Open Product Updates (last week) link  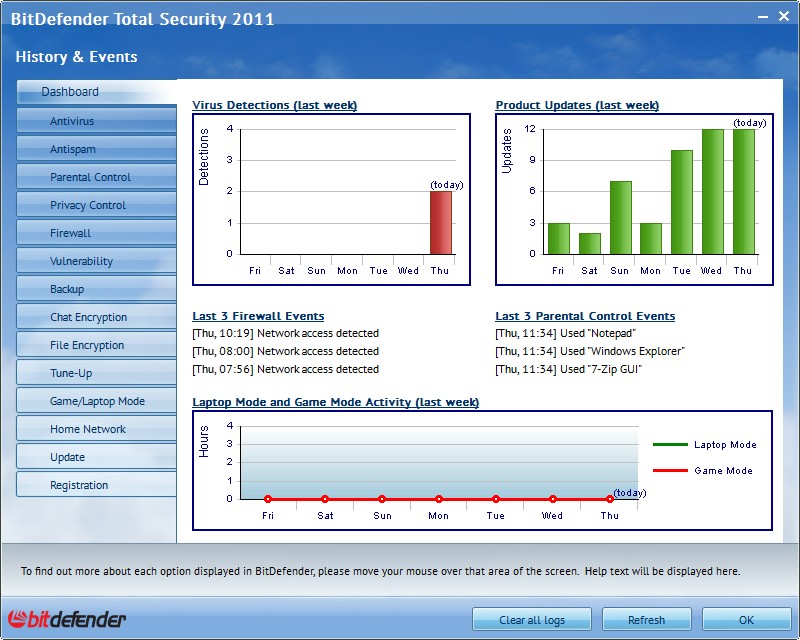pos(577,105)
